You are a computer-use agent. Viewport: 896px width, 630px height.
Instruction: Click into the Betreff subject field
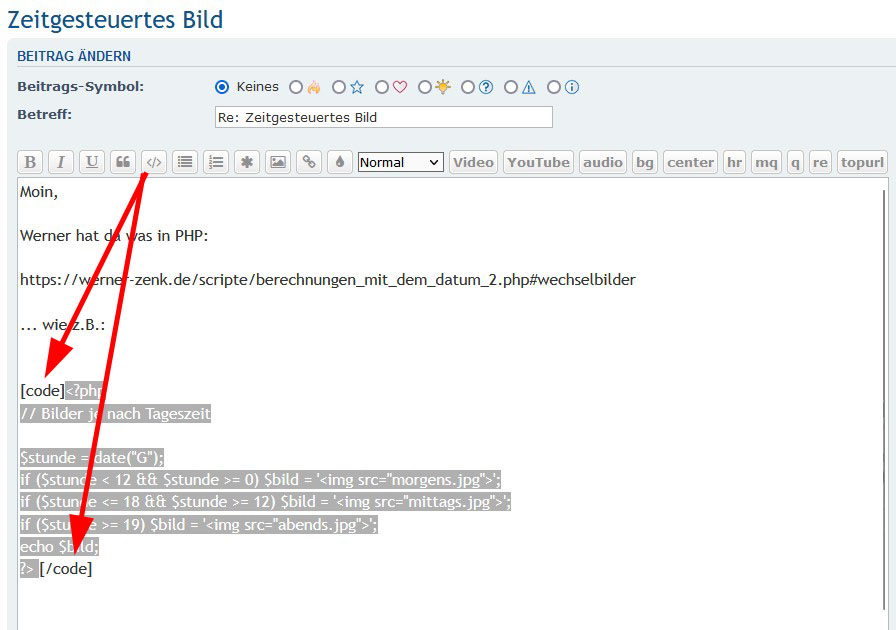[383, 117]
